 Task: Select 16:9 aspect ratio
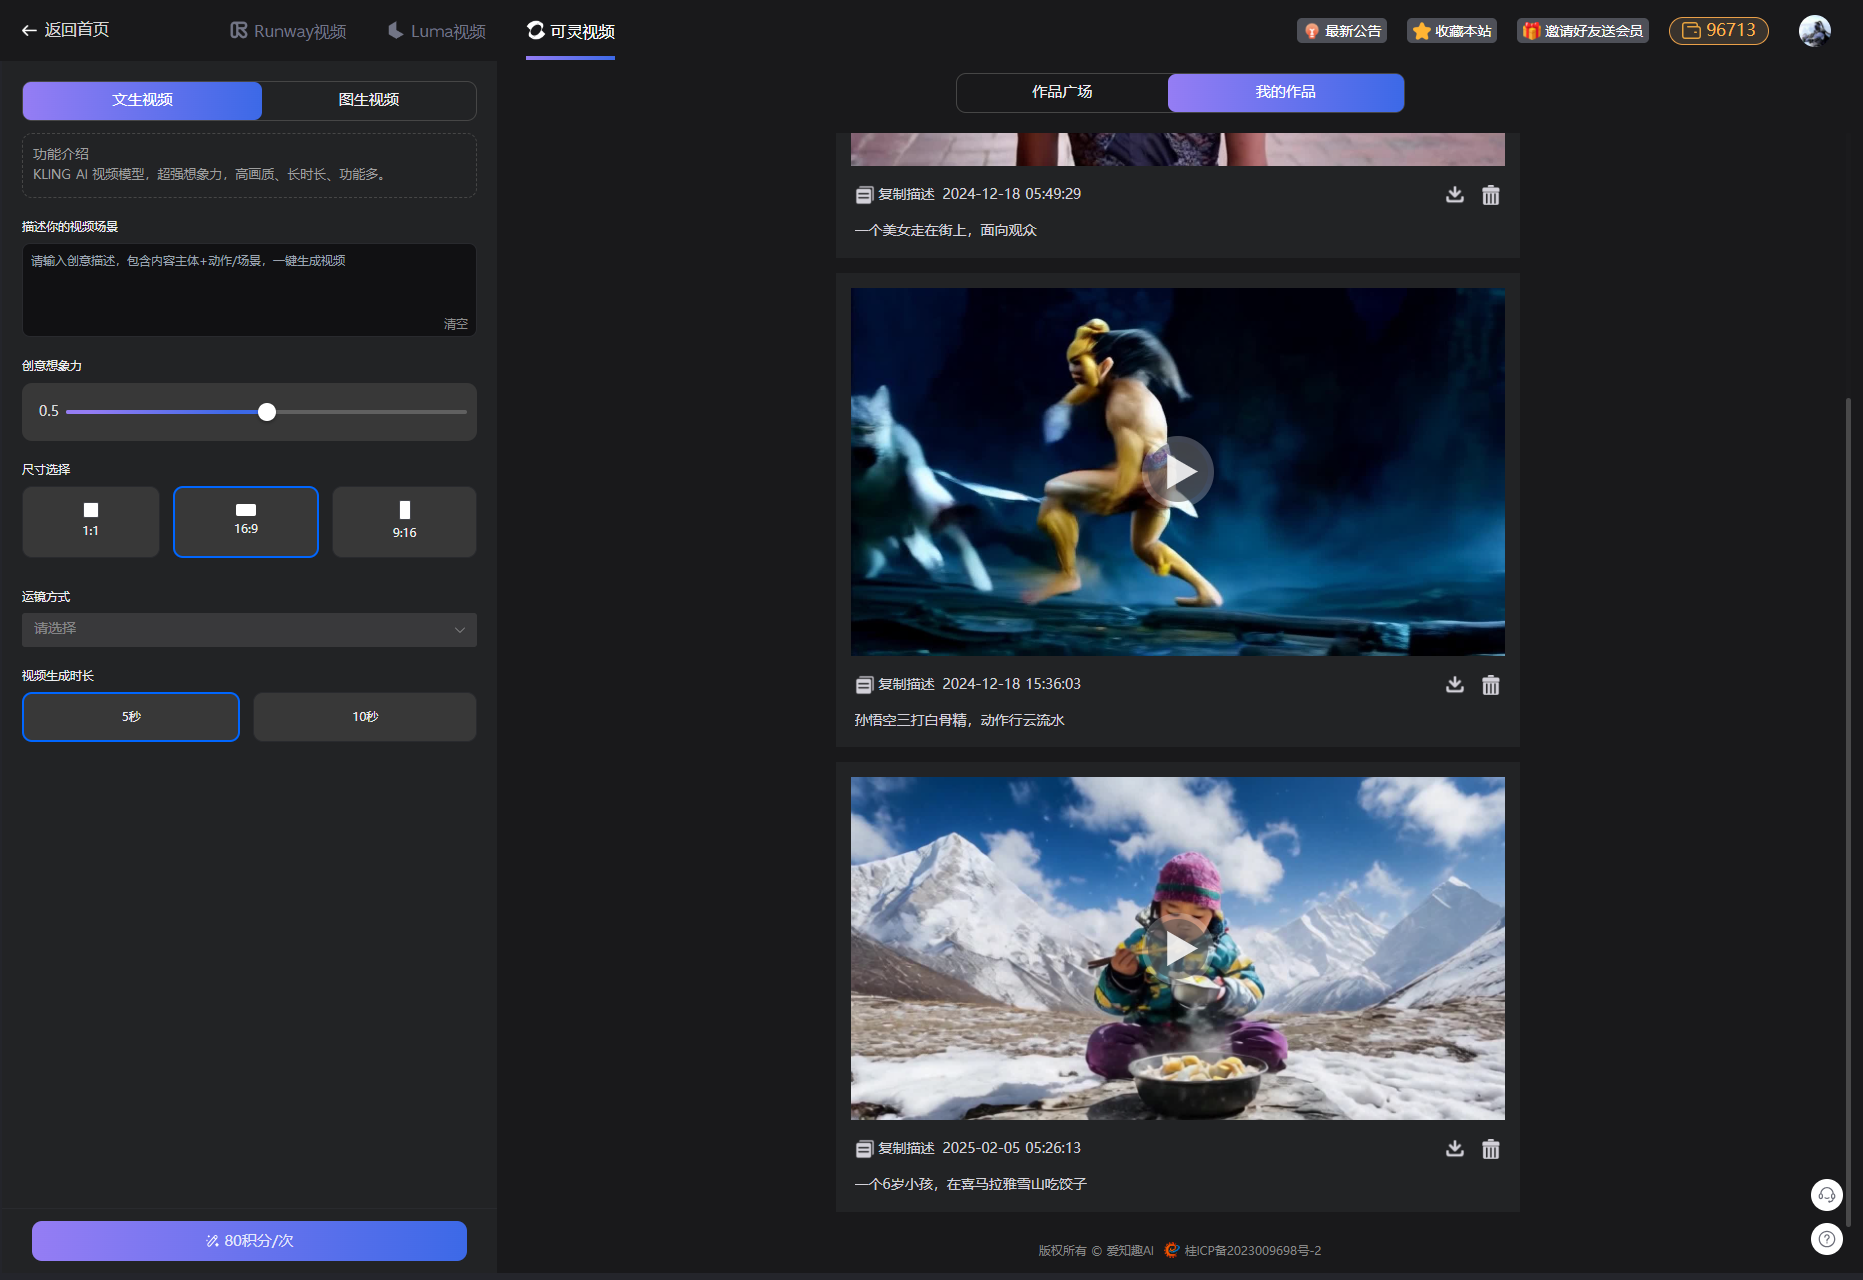[x=246, y=522]
